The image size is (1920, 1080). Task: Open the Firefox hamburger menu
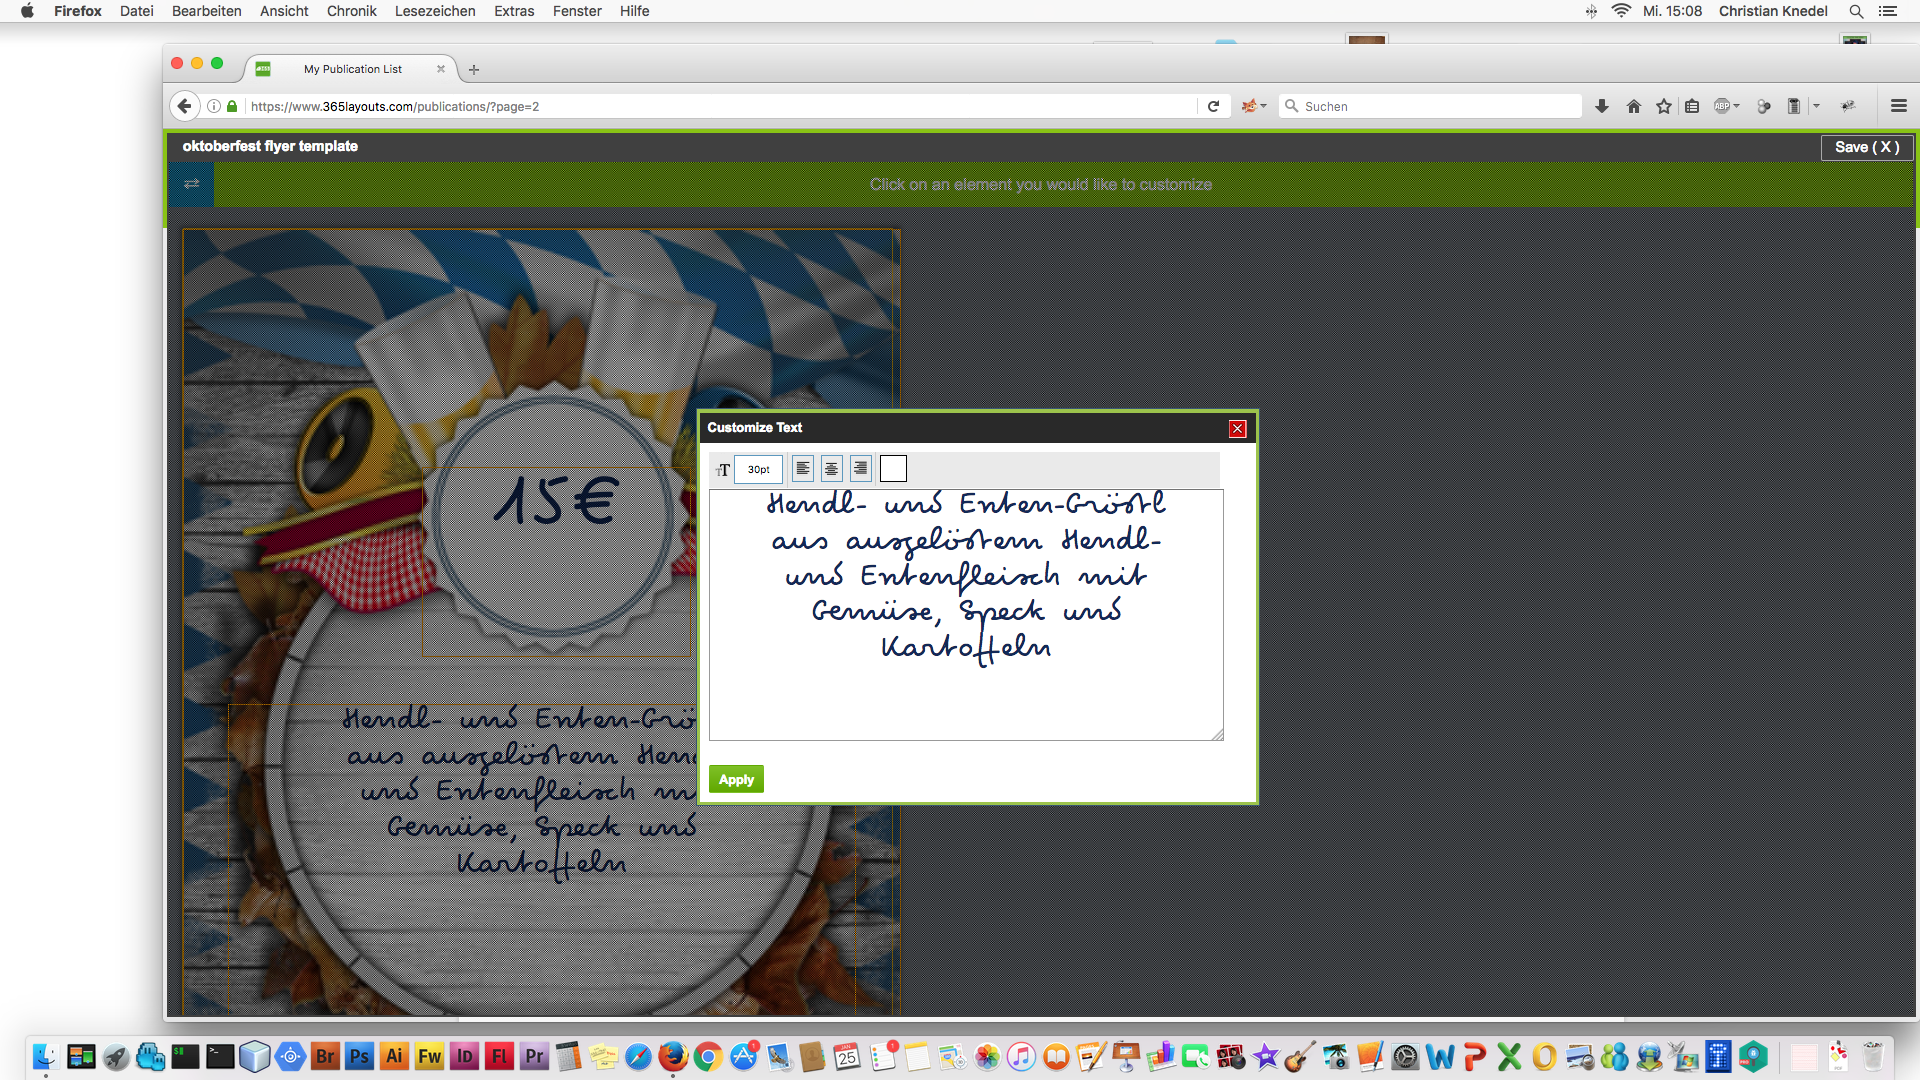(1898, 106)
